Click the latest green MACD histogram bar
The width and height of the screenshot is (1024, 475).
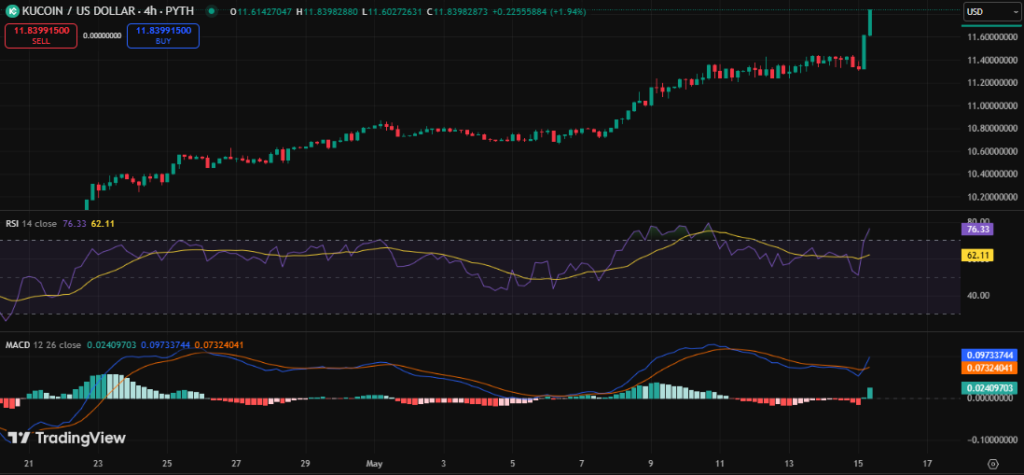coord(870,393)
